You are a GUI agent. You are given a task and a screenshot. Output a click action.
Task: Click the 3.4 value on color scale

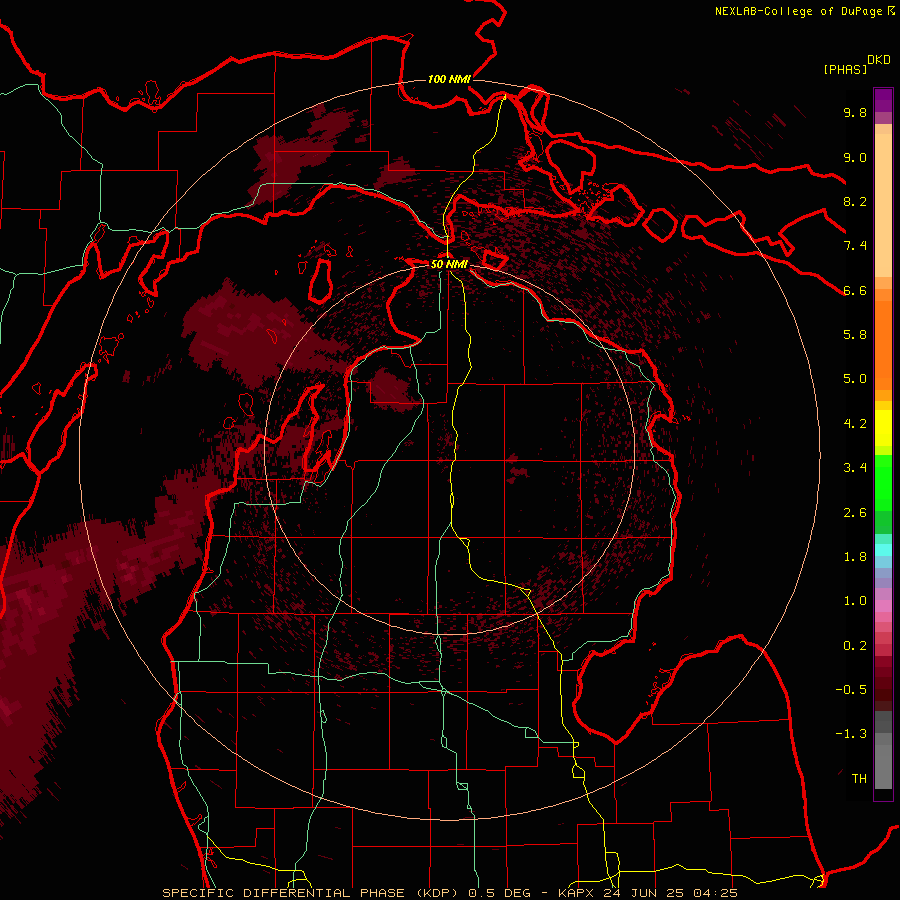tap(855, 468)
